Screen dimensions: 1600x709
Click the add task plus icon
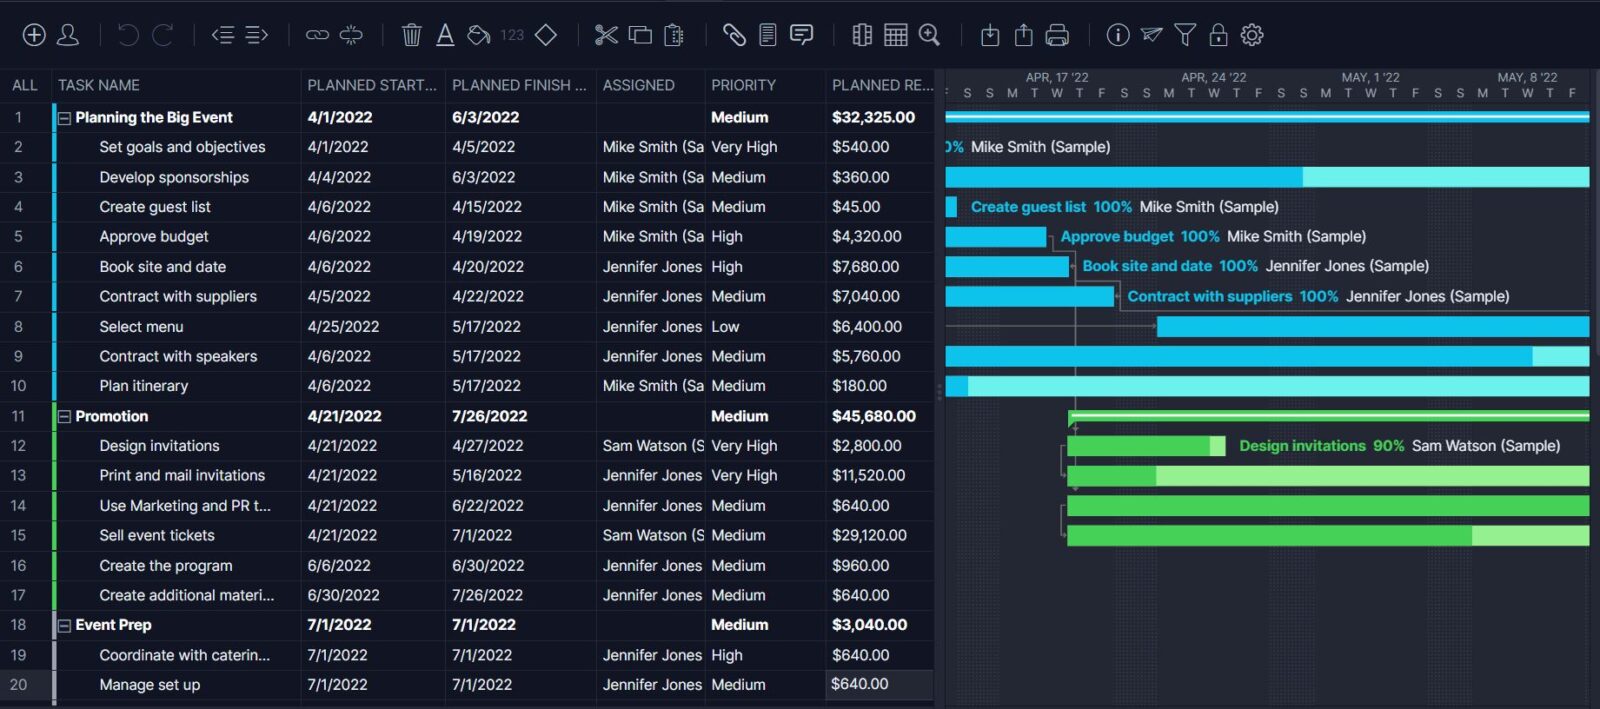[34, 35]
